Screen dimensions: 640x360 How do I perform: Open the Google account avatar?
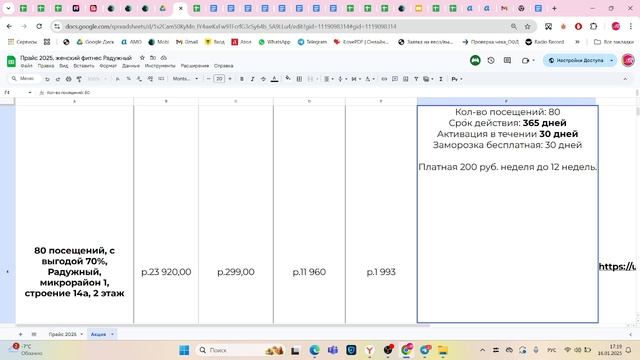point(628,60)
